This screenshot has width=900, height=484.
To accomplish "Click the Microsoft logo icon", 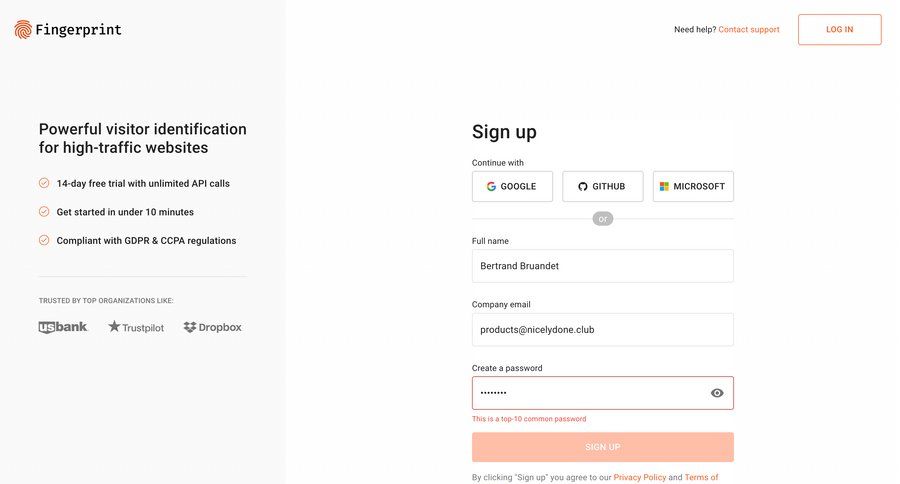I will (x=664, y=187).
